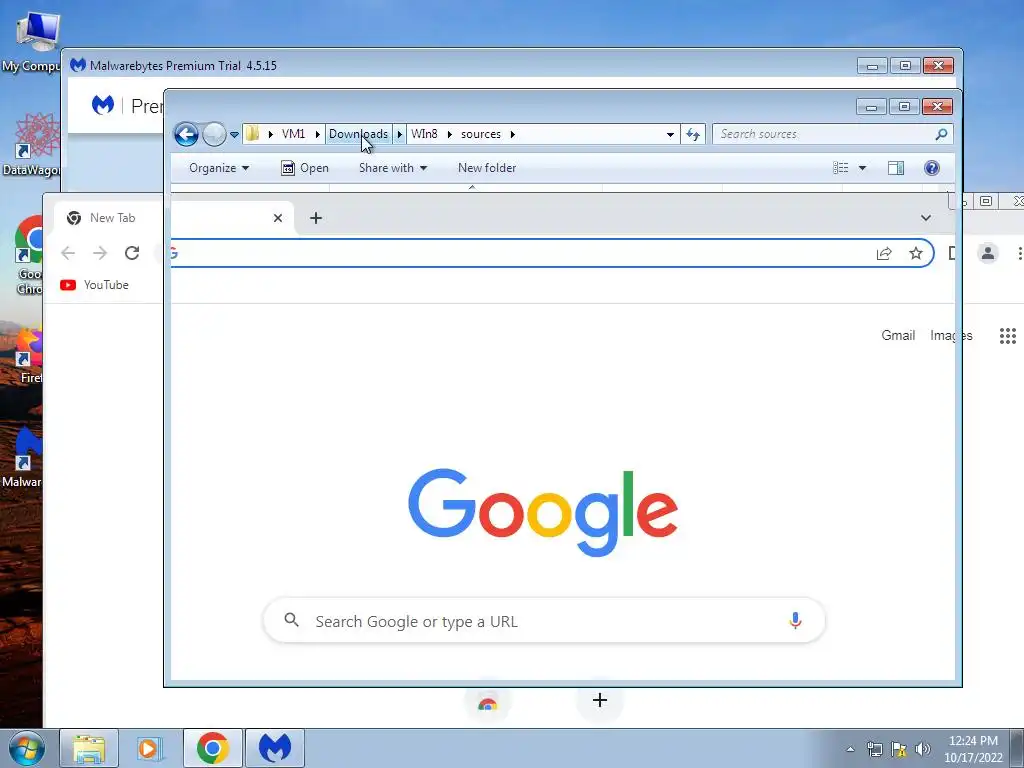
Task: Minimize the Explorer window
Action: pos(871,106)
